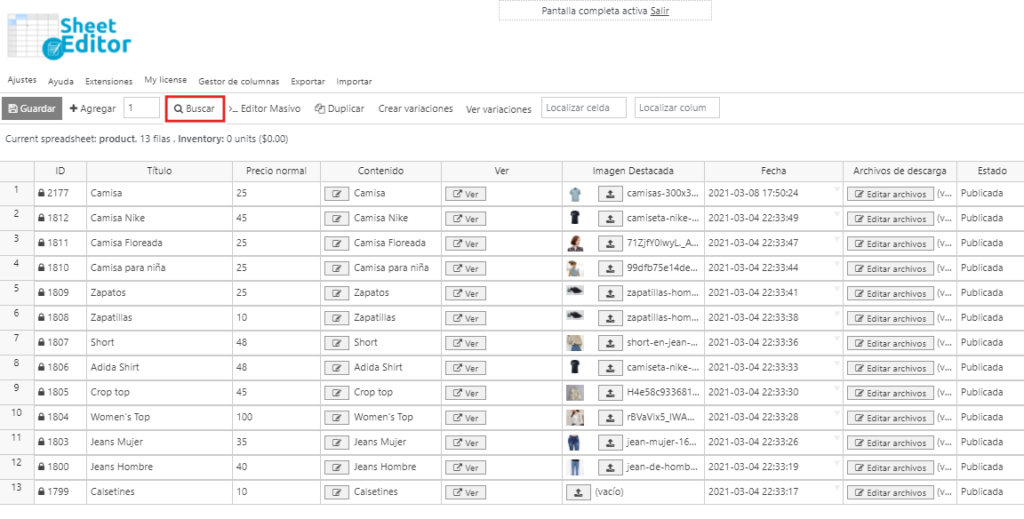
Task: Open date dropdown for Camisa Floreada row
Action: 836,239
